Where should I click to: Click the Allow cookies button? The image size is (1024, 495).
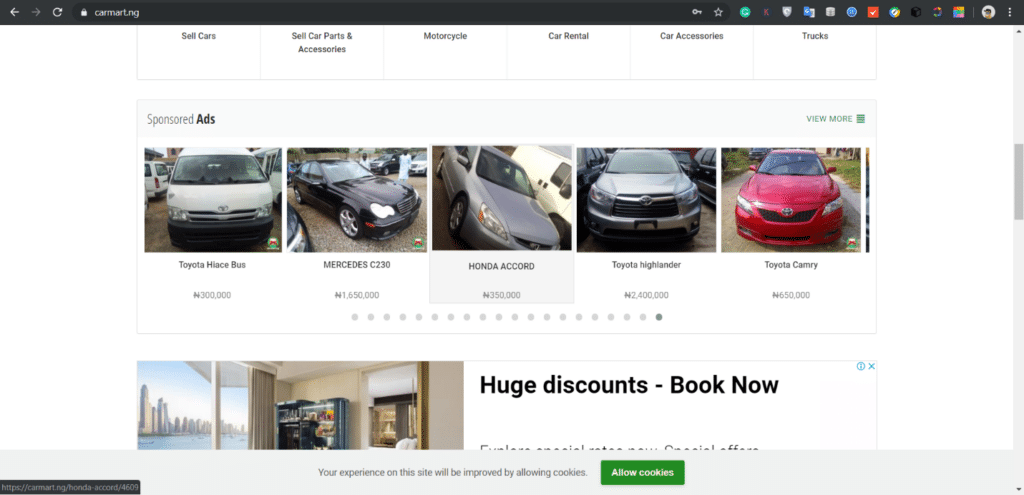pyautogui.click(x=643, y=472)
